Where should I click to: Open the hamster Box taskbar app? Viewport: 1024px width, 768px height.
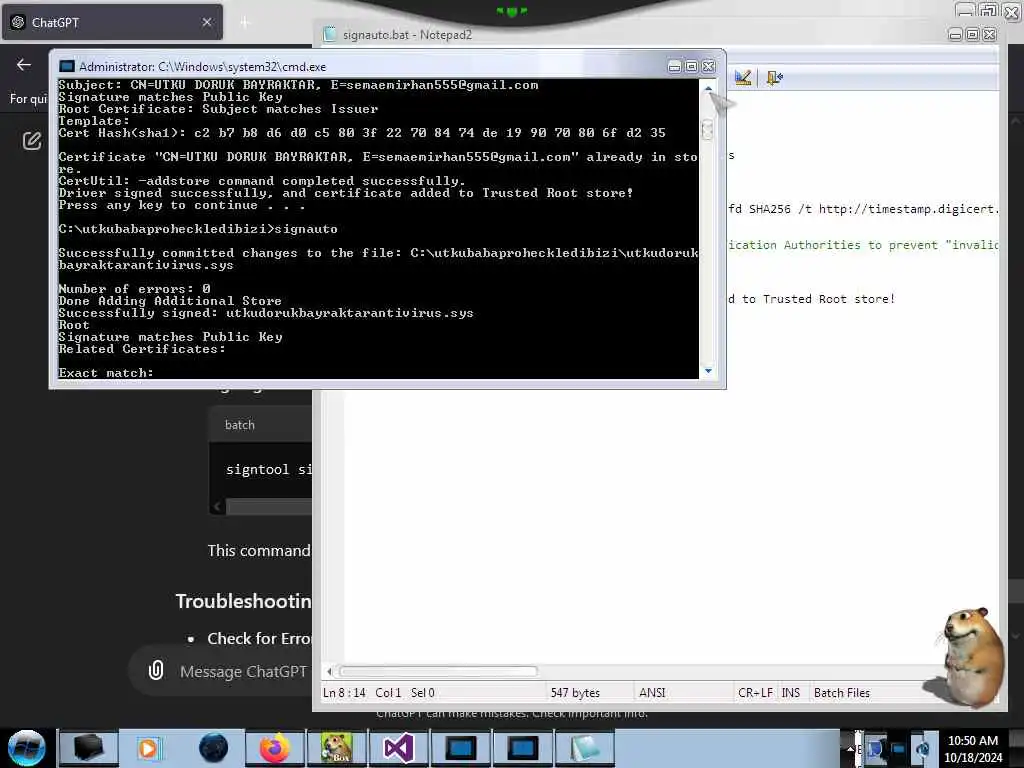click(337, 748)
